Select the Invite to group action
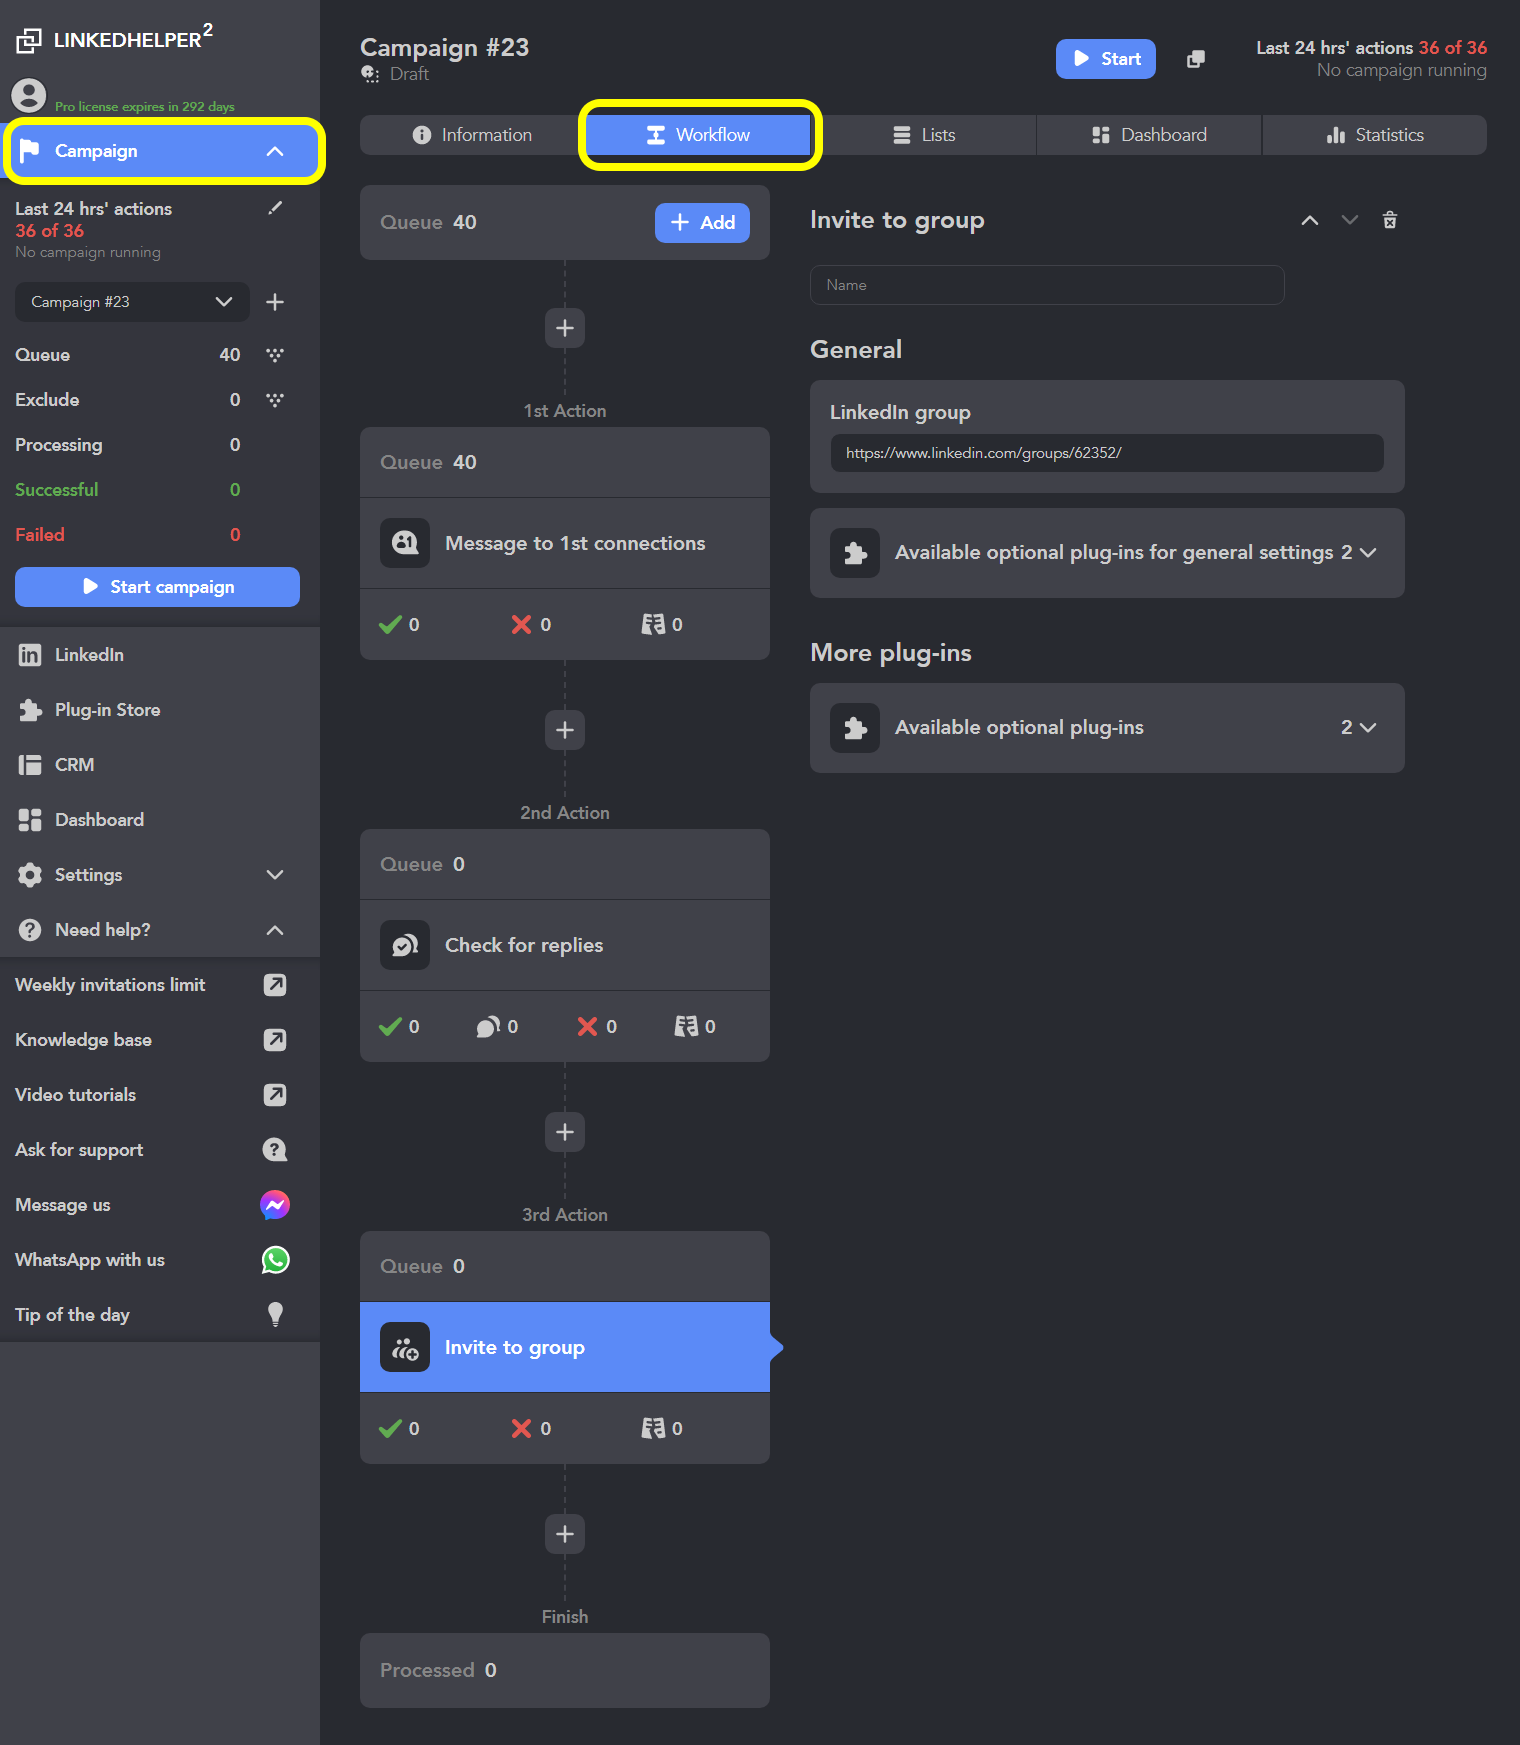This screenshot has width=1520, height=1745. 565,1347
